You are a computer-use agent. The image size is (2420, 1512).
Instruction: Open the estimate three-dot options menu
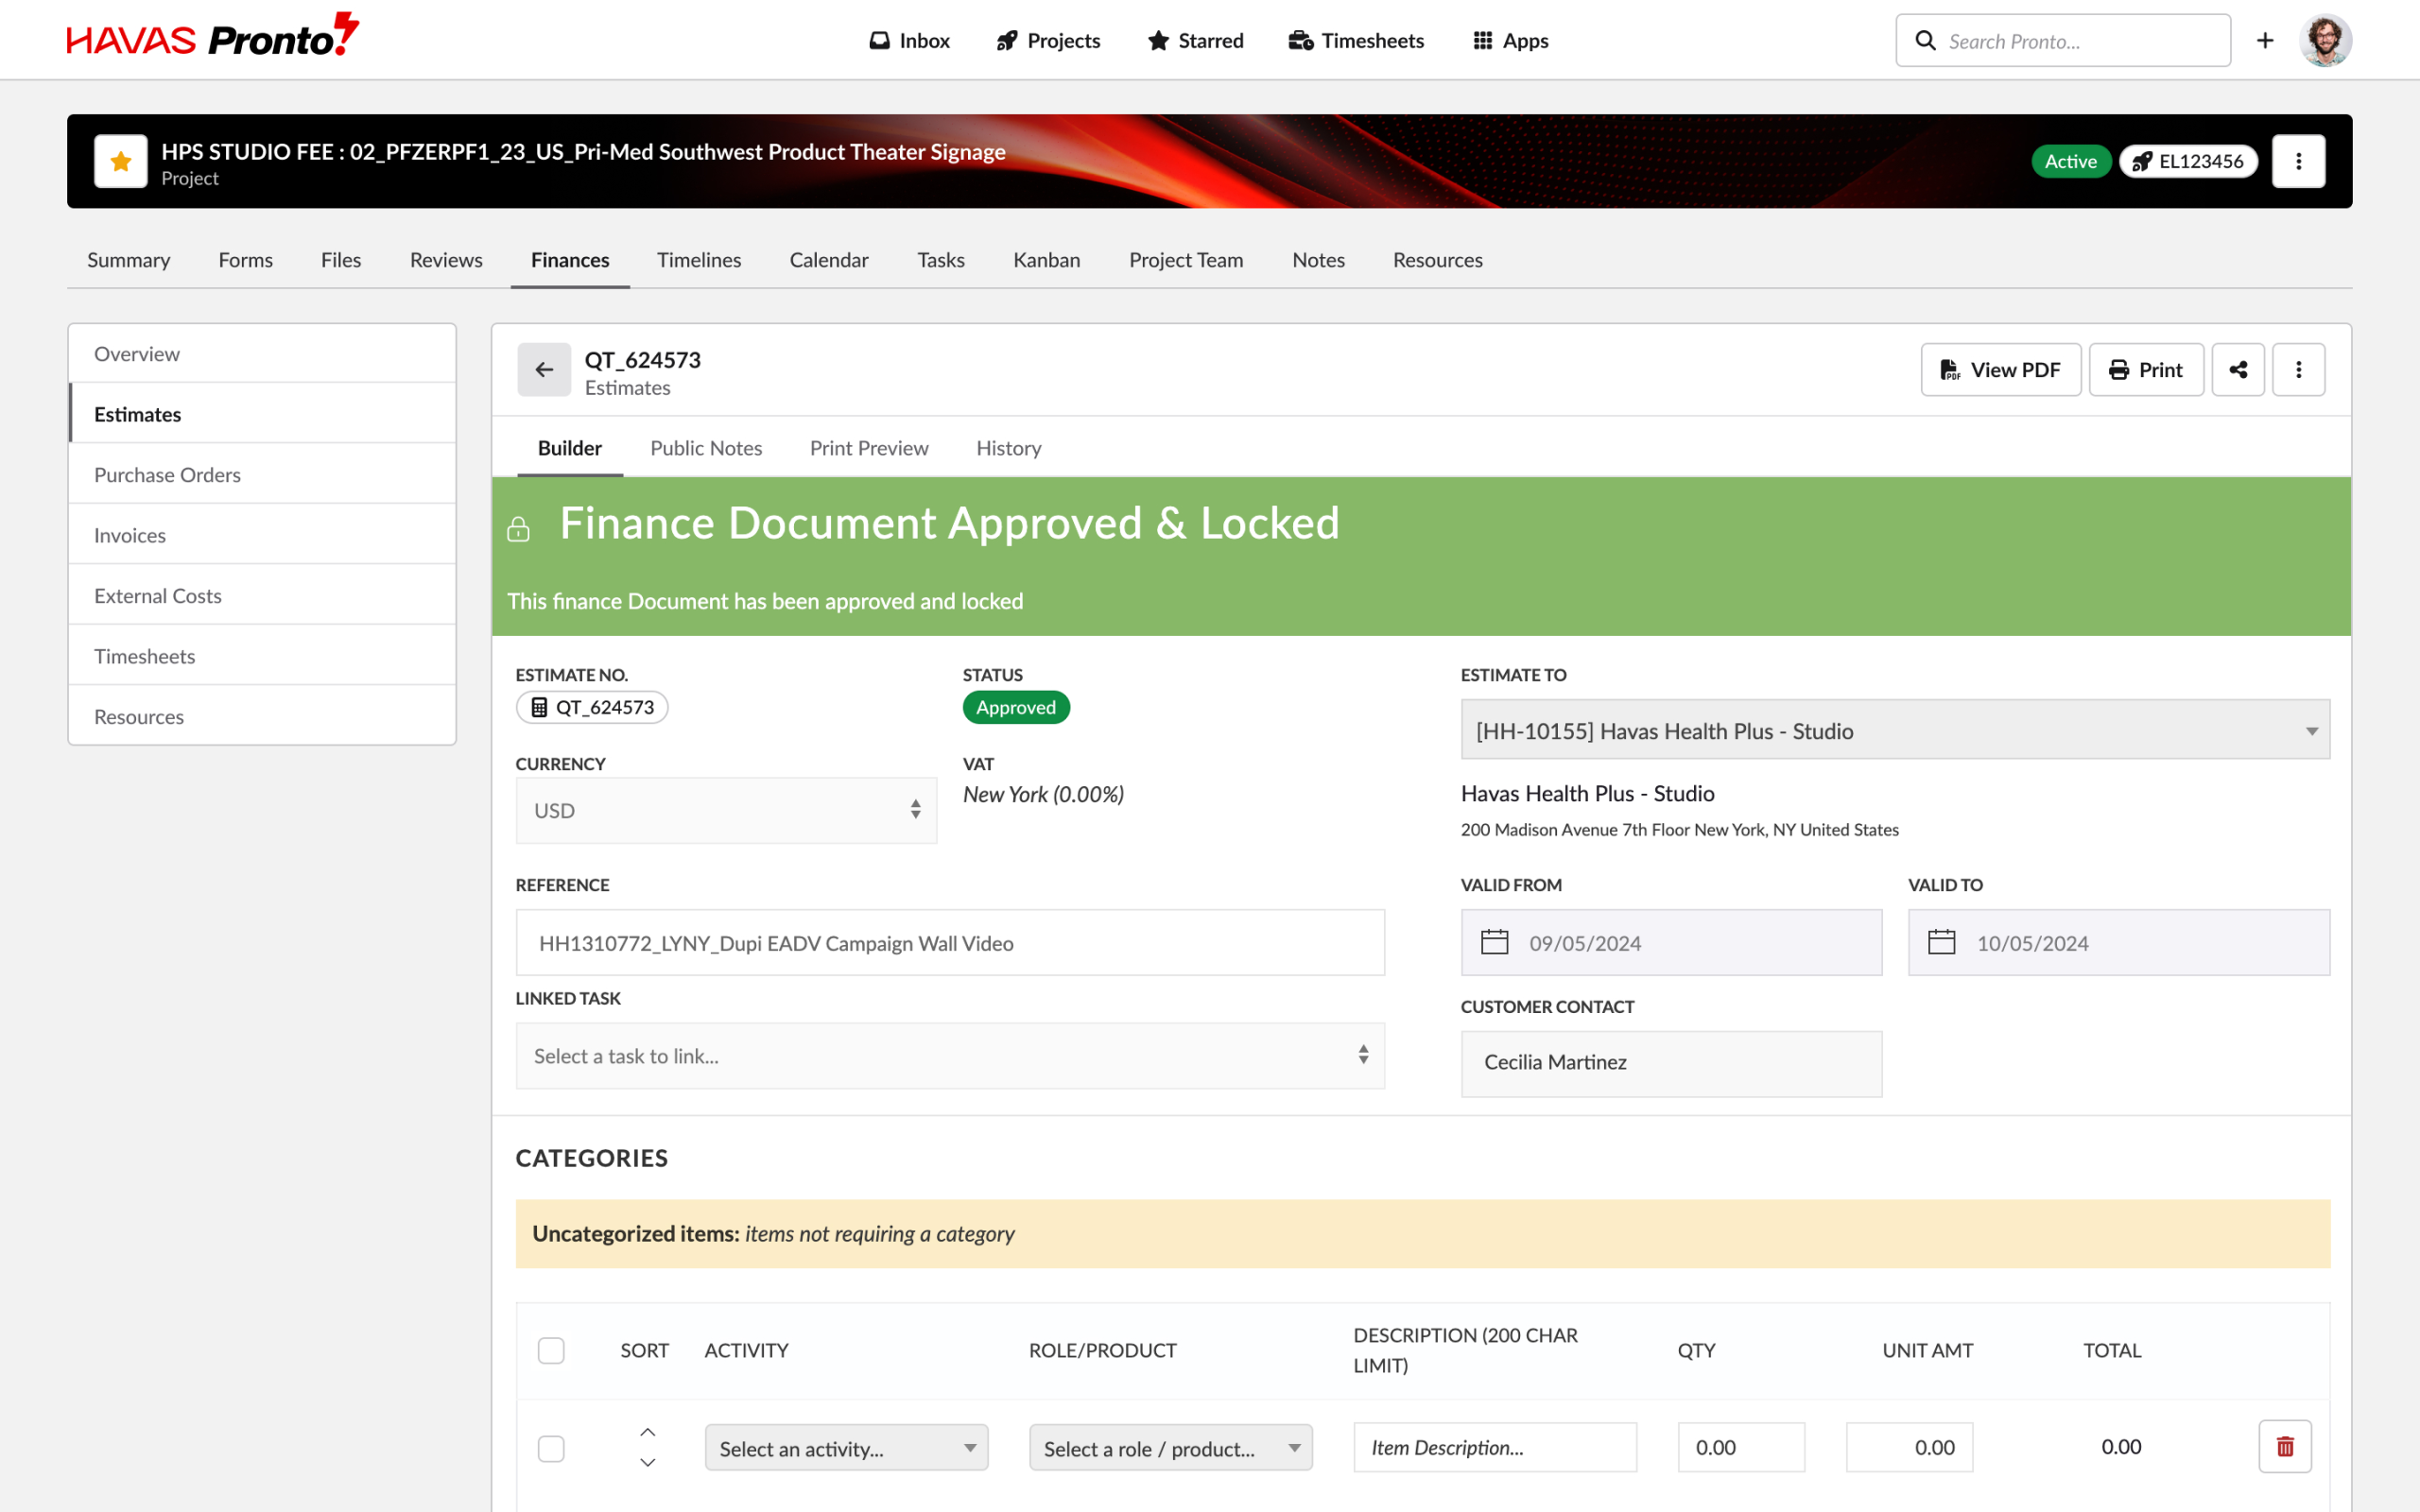(2298, 370)
